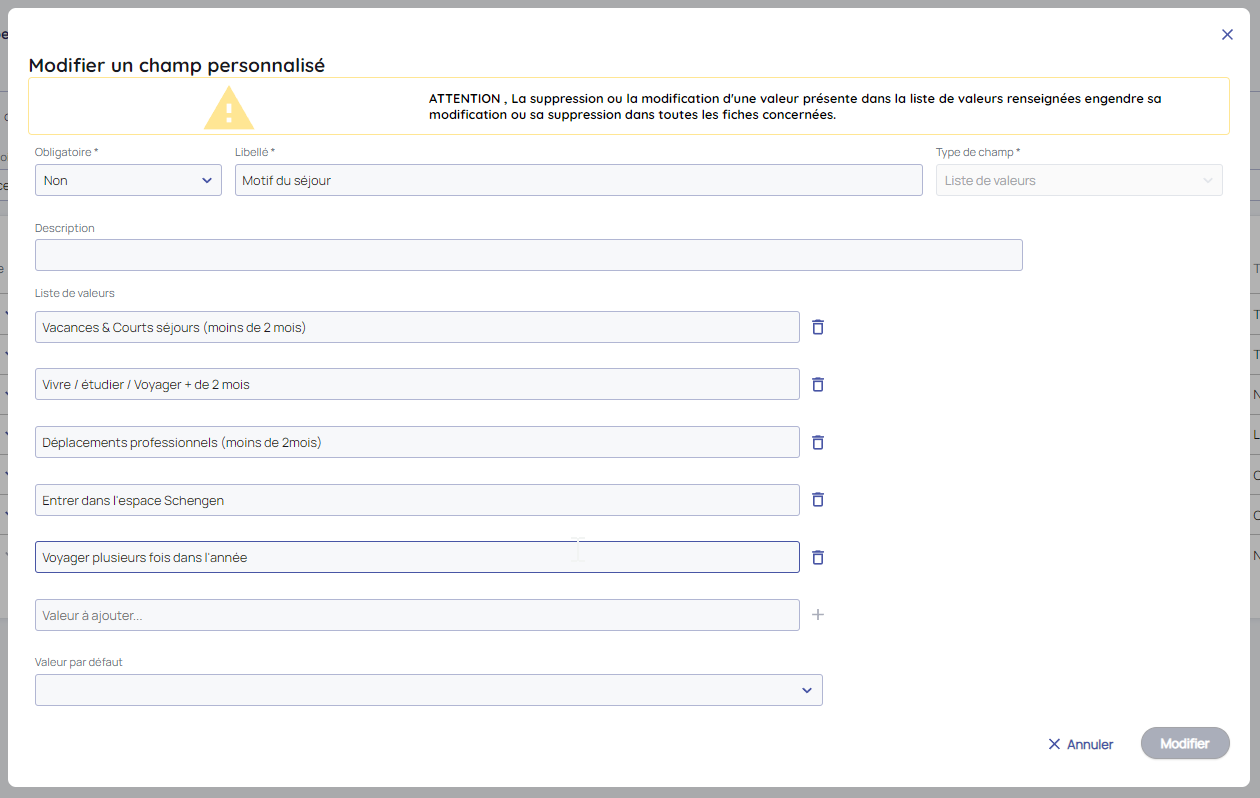Screen dimensions: 1260x798
Task: Trash the 'Voyager plusieurs fois' value
Action: [x=817, y=558]
